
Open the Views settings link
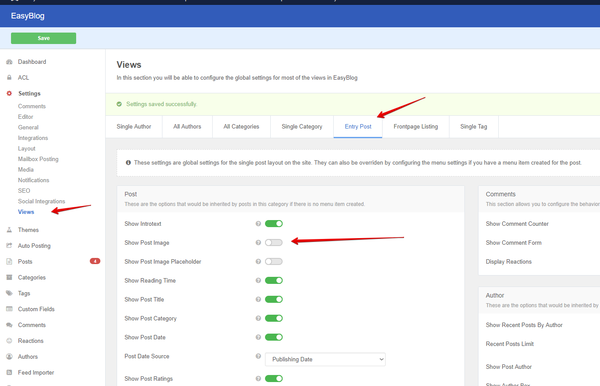click(26, 212)
